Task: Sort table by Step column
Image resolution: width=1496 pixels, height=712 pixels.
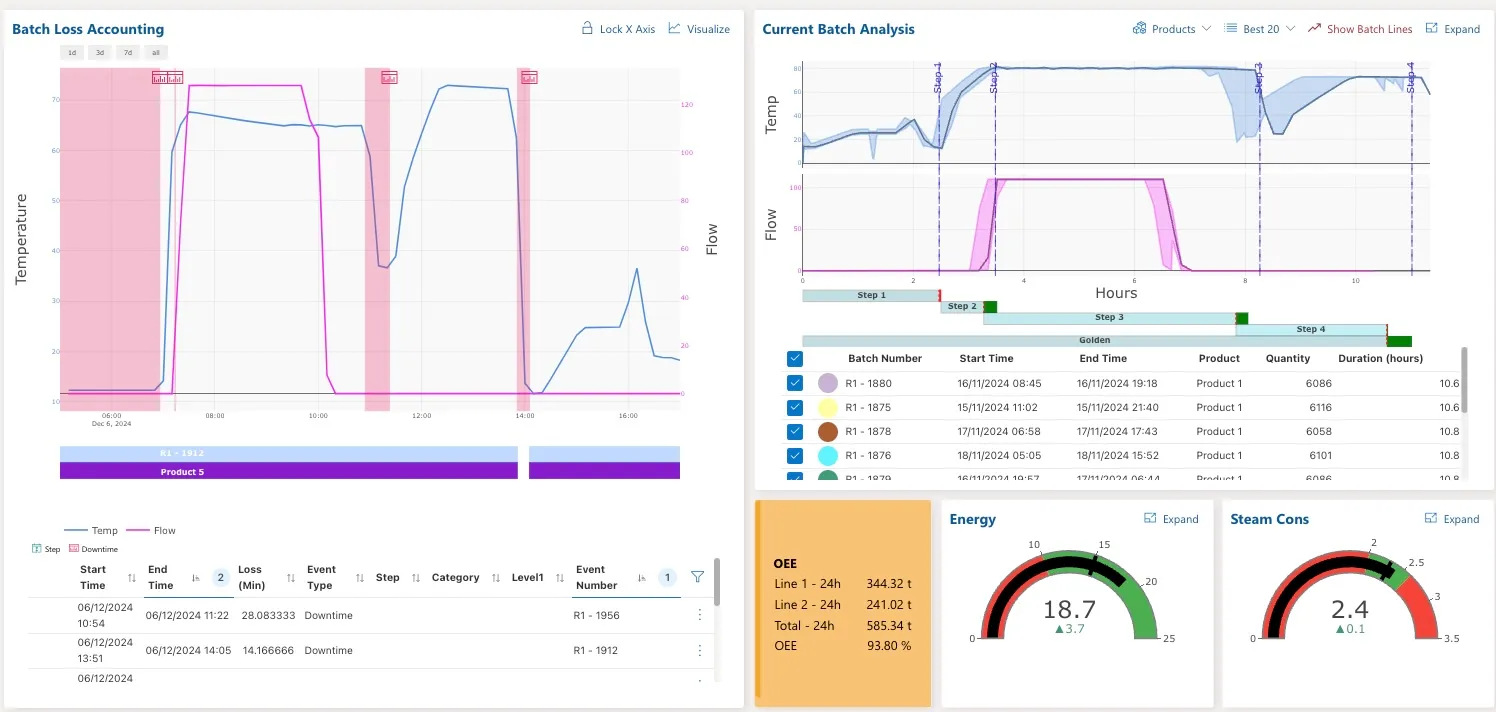Action: tap(414, 578)
